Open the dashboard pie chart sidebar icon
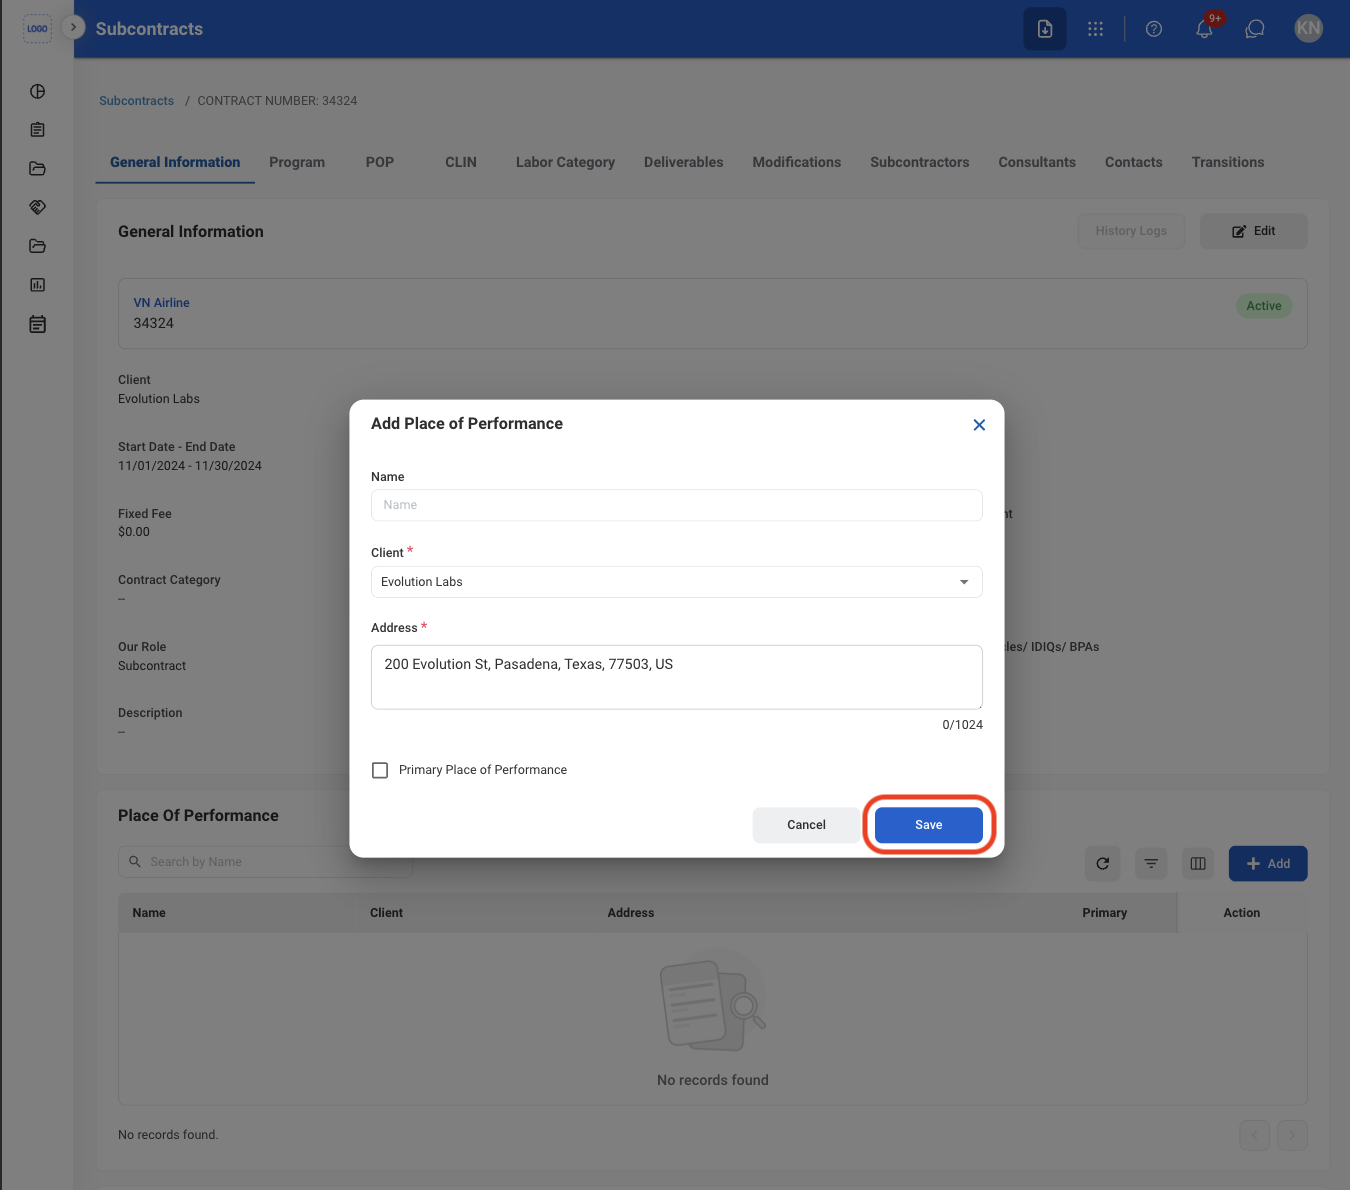This screenshot has height=1190, width=1350. tap(37, 91)
